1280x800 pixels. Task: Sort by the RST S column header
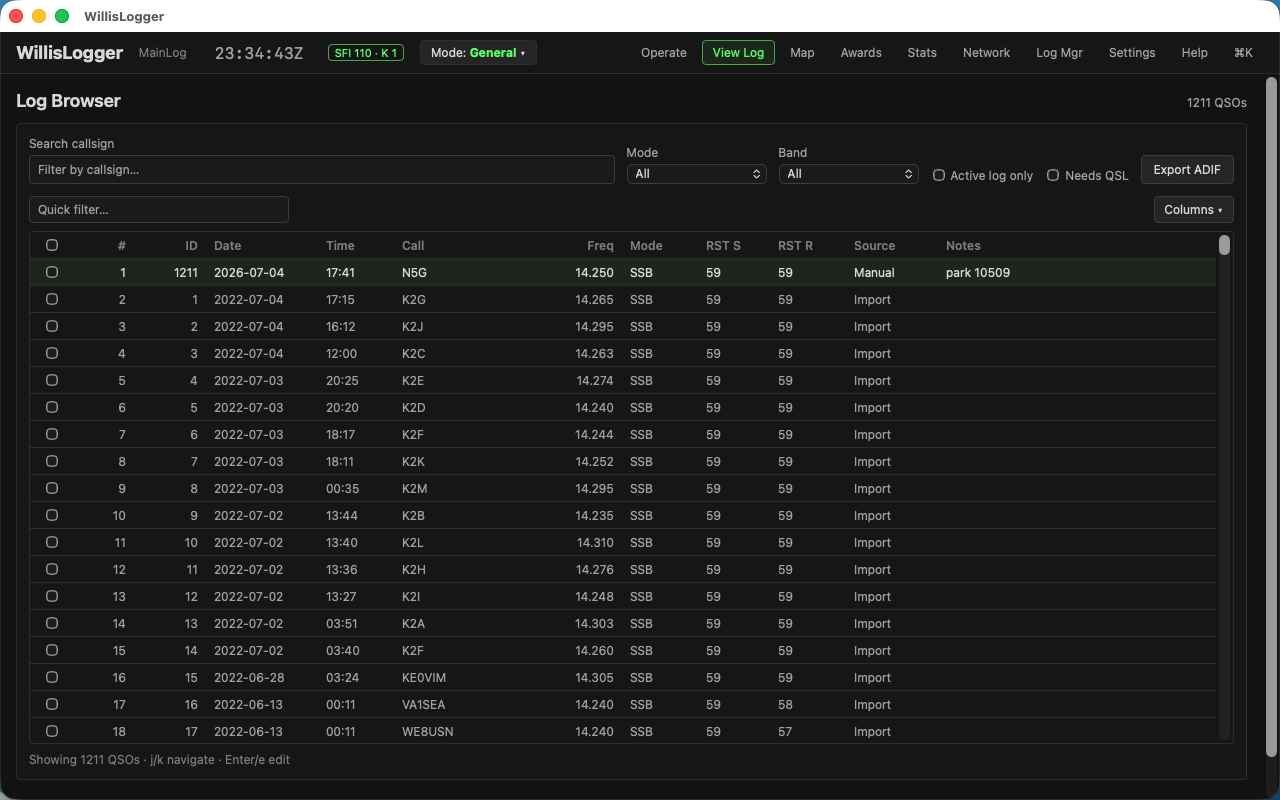[x=723, y=245]
